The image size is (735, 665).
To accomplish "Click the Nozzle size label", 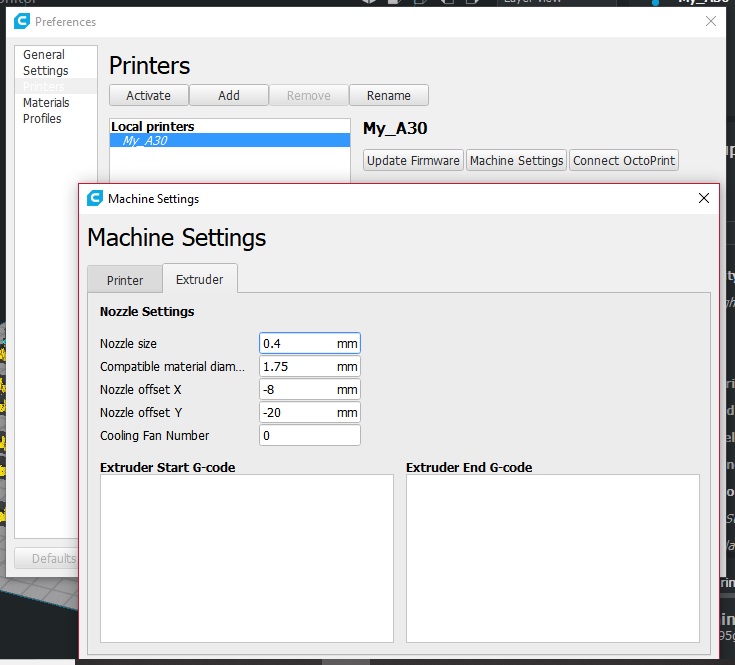I will [x=128, y=343].
